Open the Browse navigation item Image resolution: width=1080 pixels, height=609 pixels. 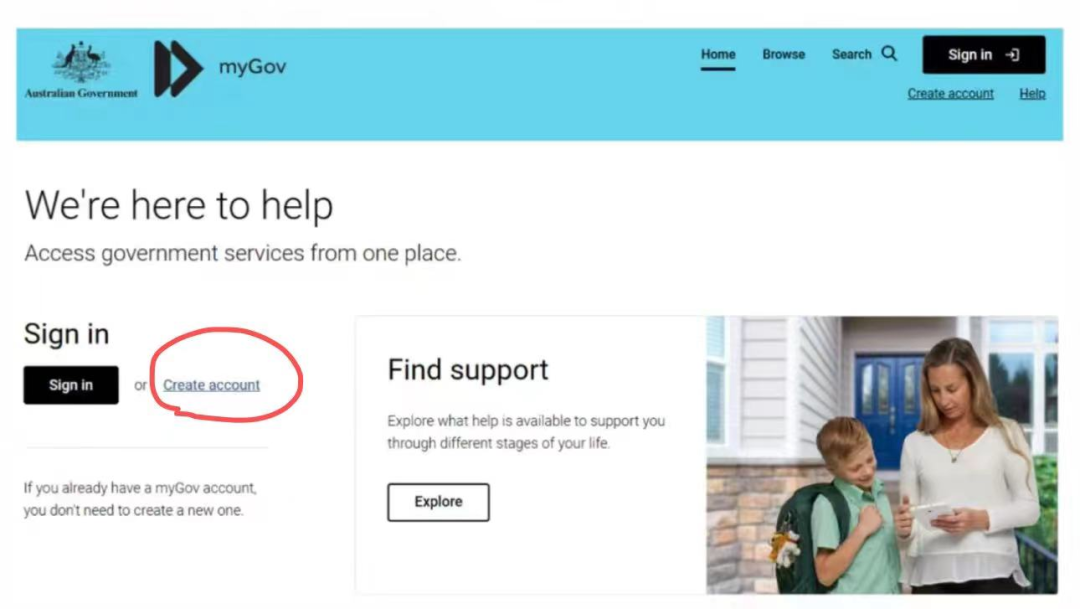pyautogui.click(x=783, y=54)
